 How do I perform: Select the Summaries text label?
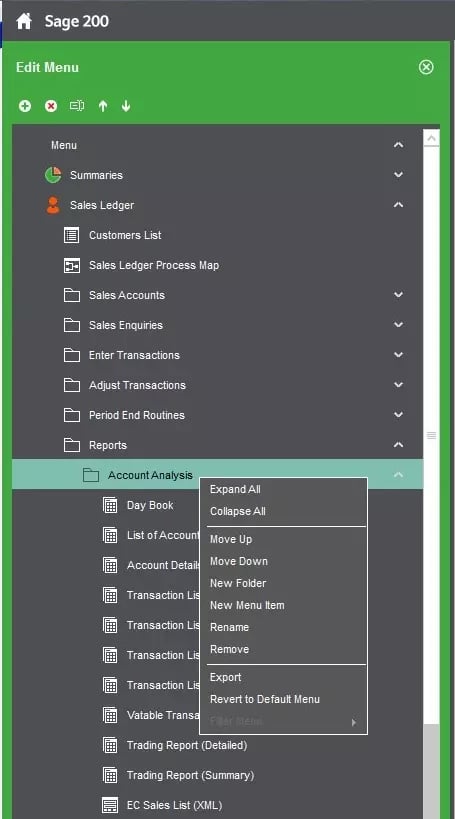[x=96, y=175]
